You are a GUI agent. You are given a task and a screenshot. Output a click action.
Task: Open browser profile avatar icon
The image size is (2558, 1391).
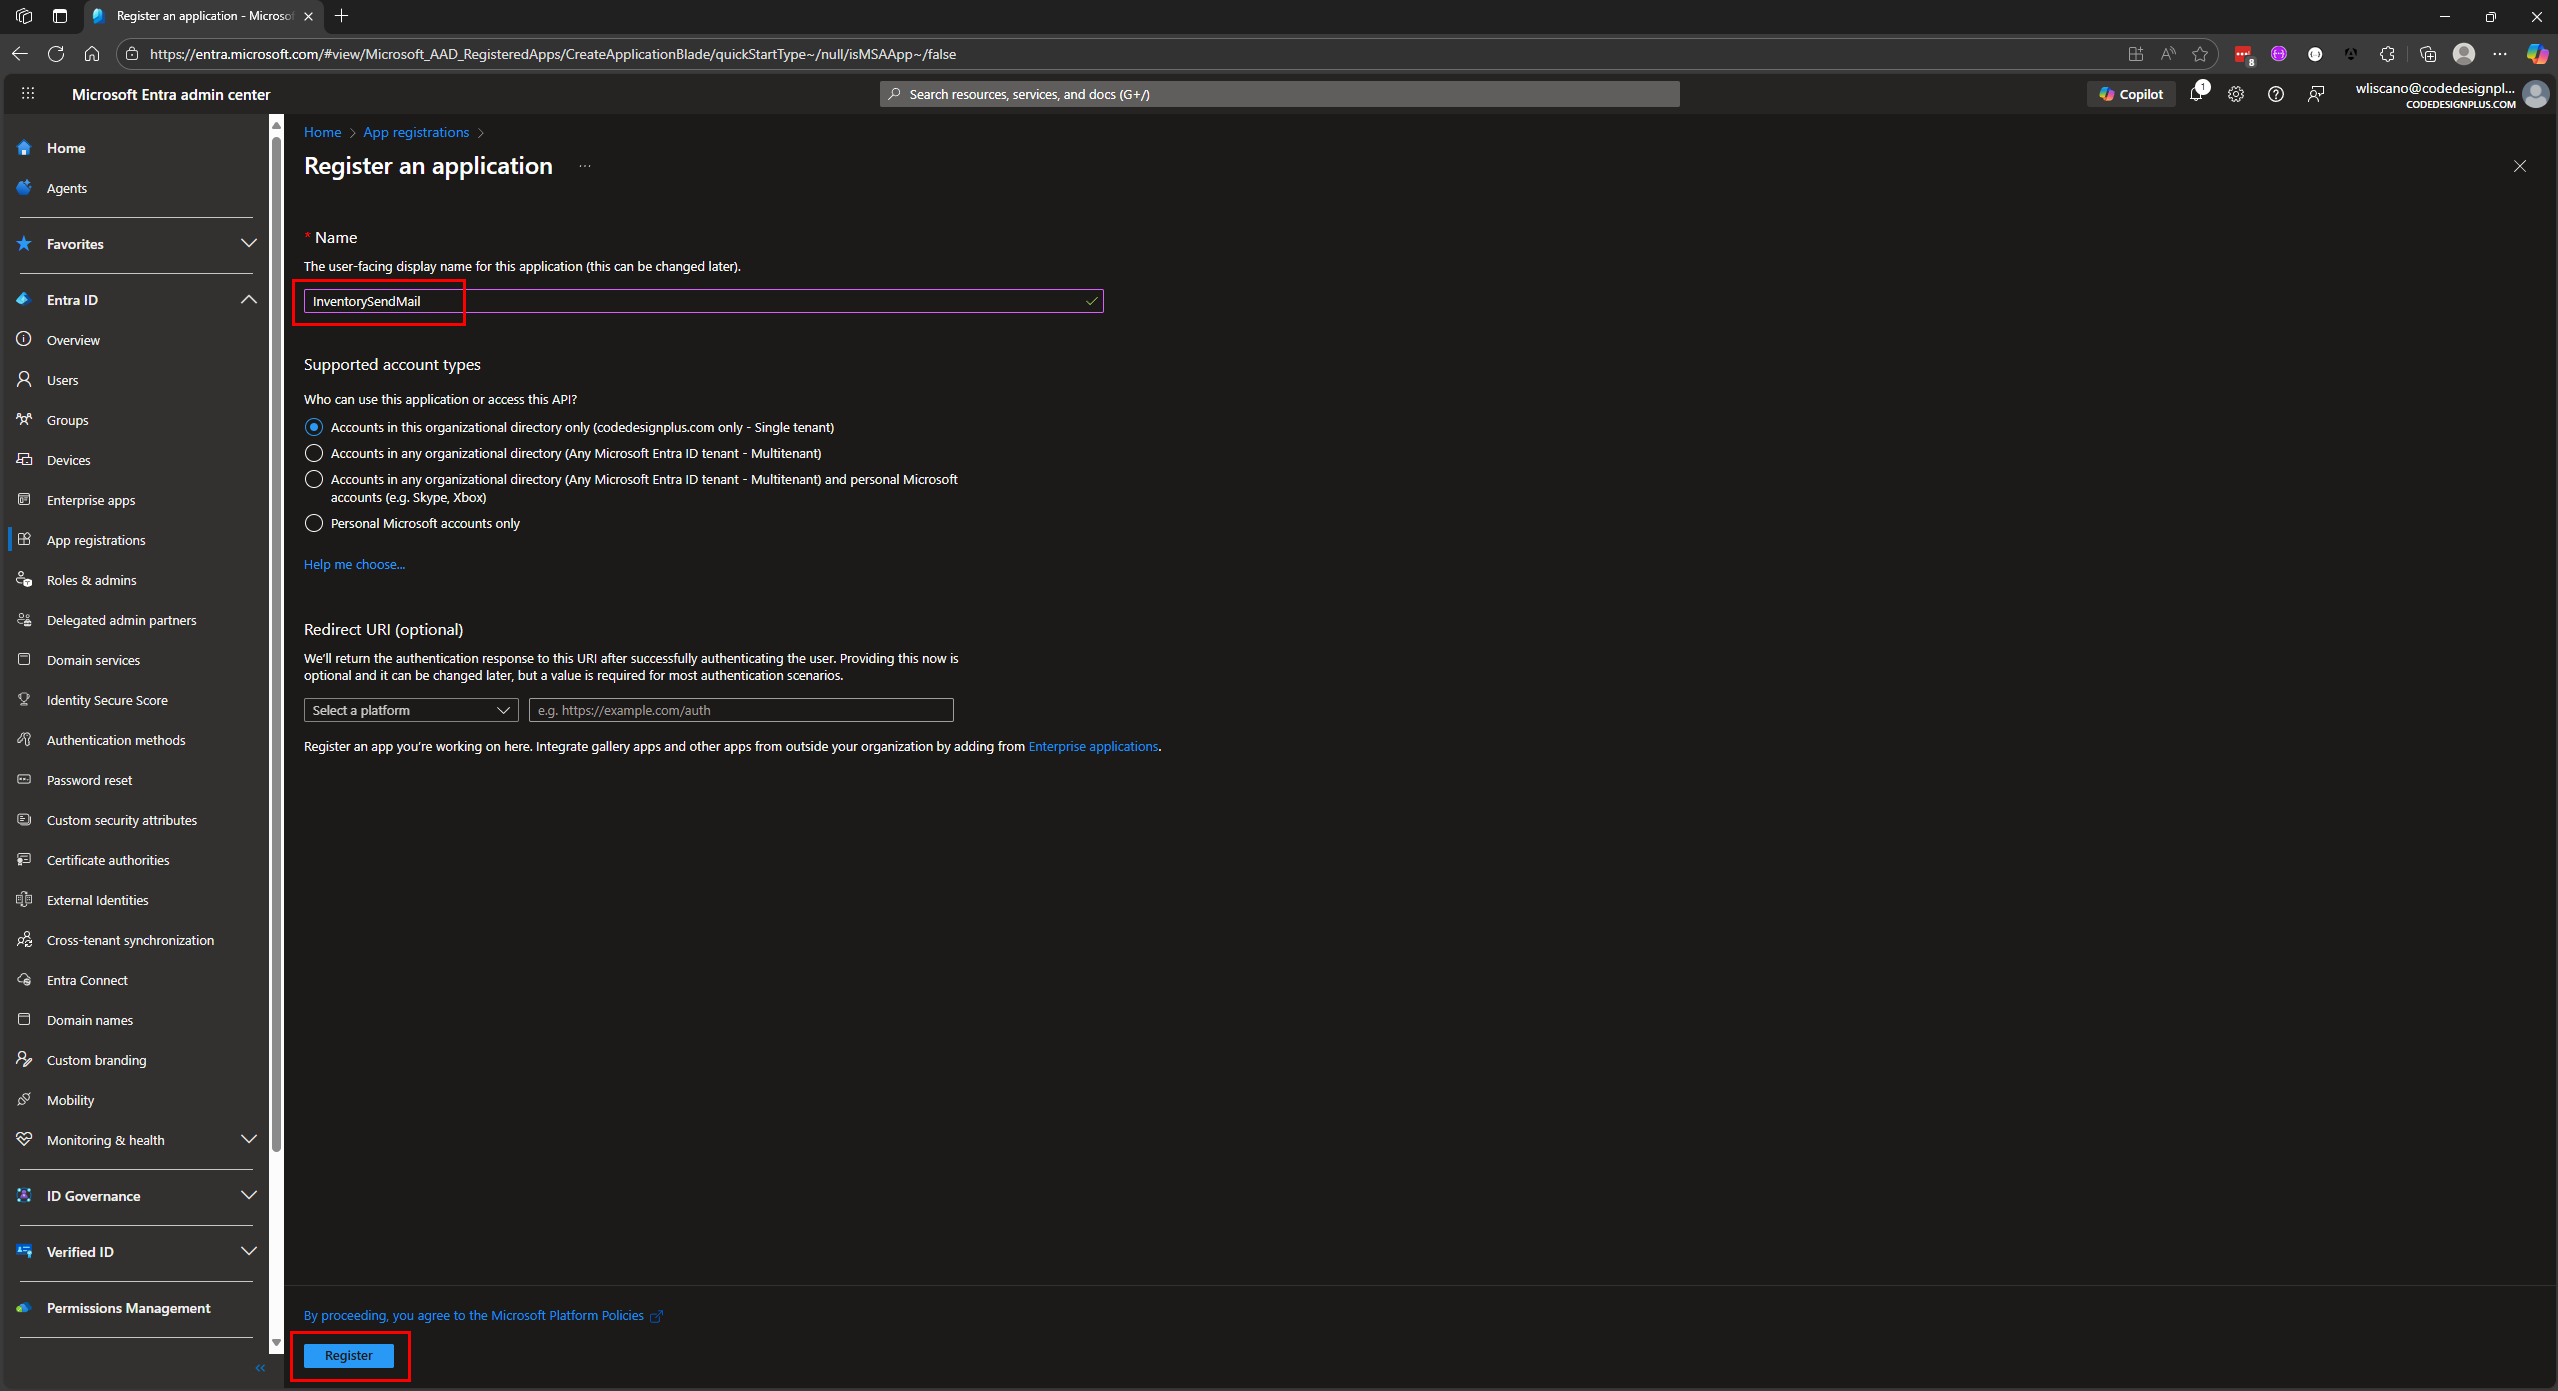2464,54
